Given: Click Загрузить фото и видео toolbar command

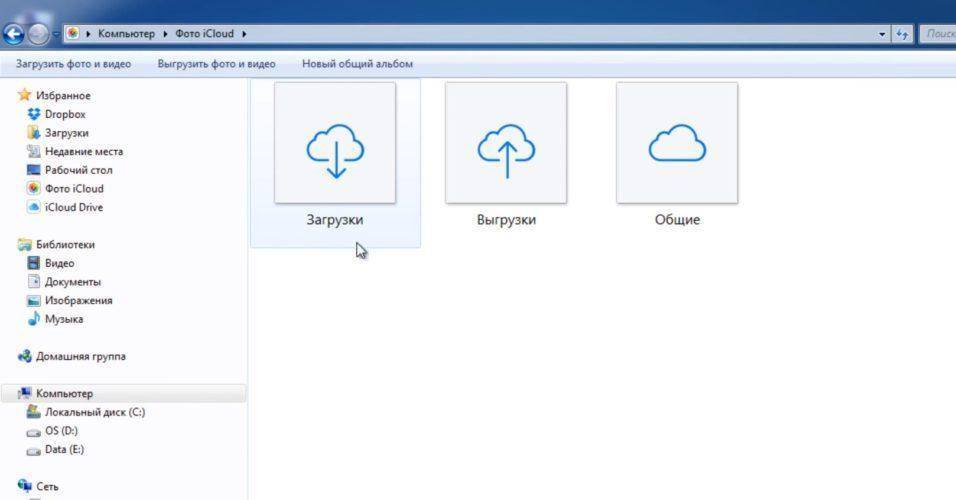Looking at the screenshot, I should click(x=73, y=64).
